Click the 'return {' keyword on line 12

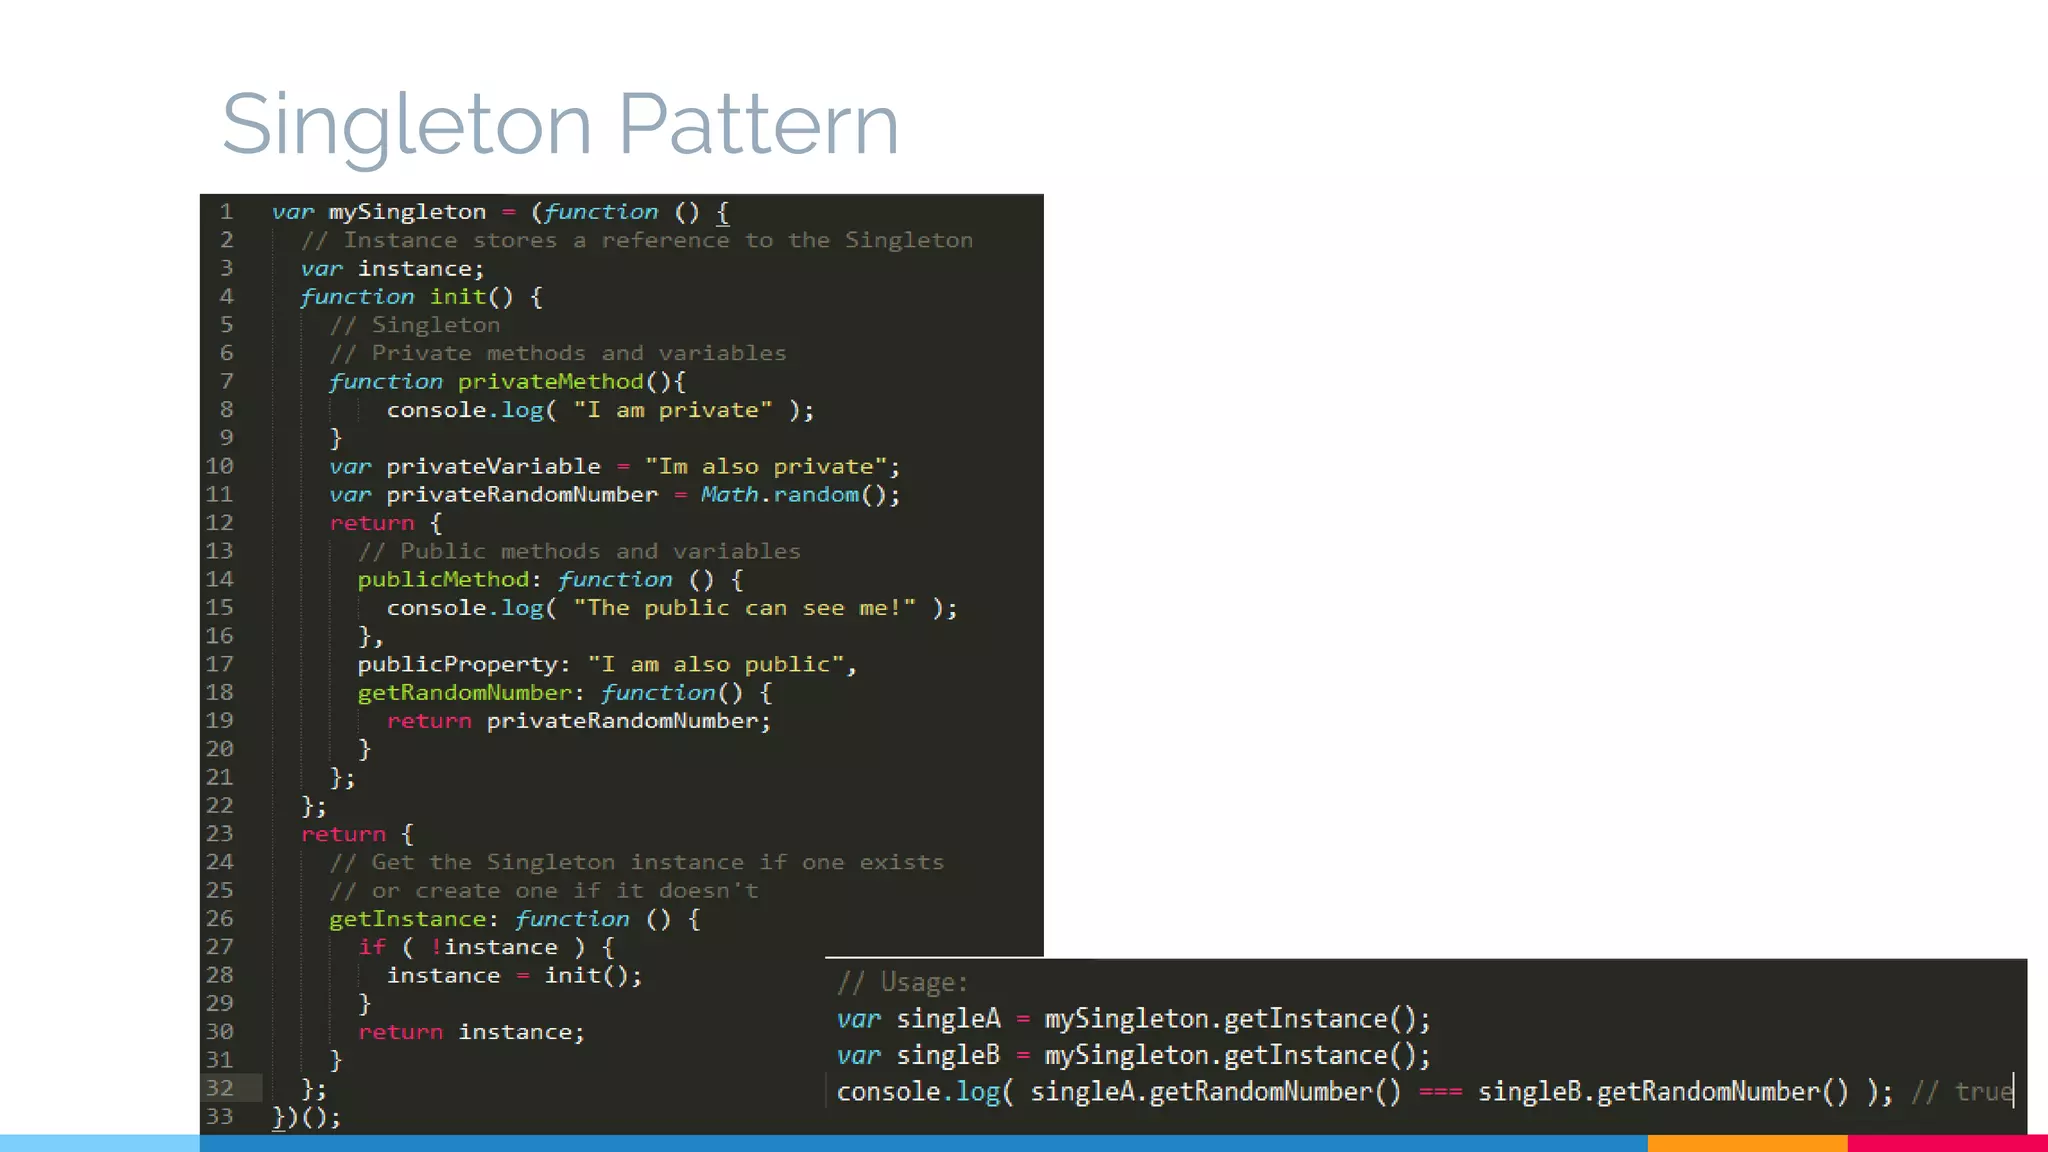pos(386,523)
